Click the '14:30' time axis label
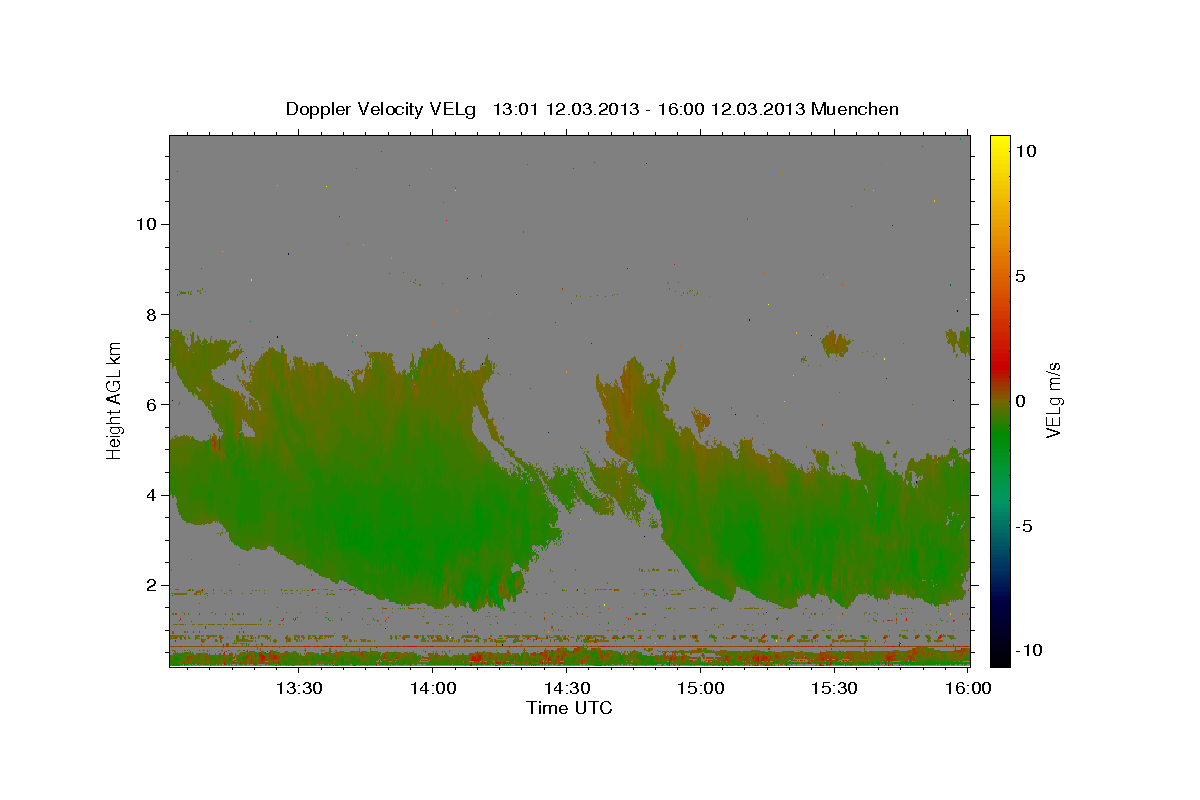The width and height of the screenshot is (1200, 800). coord(567,688)
